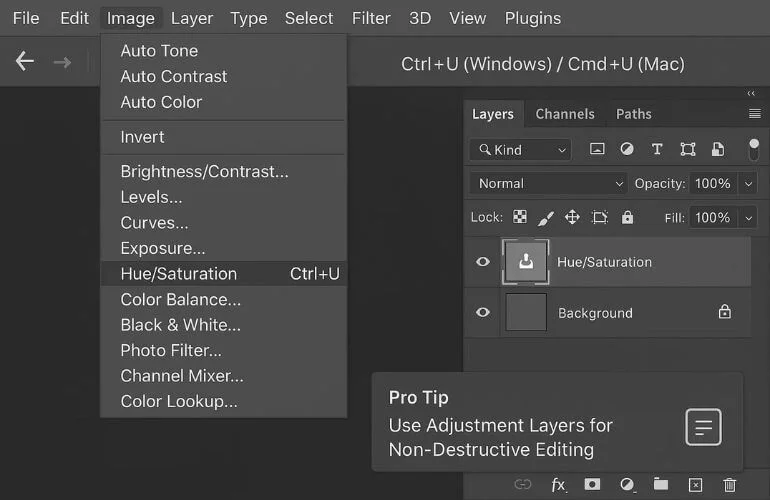Filter layers by type (T) icon
Image resolution: width=770 pixels, height=500 pixels.
click(657, 149)
